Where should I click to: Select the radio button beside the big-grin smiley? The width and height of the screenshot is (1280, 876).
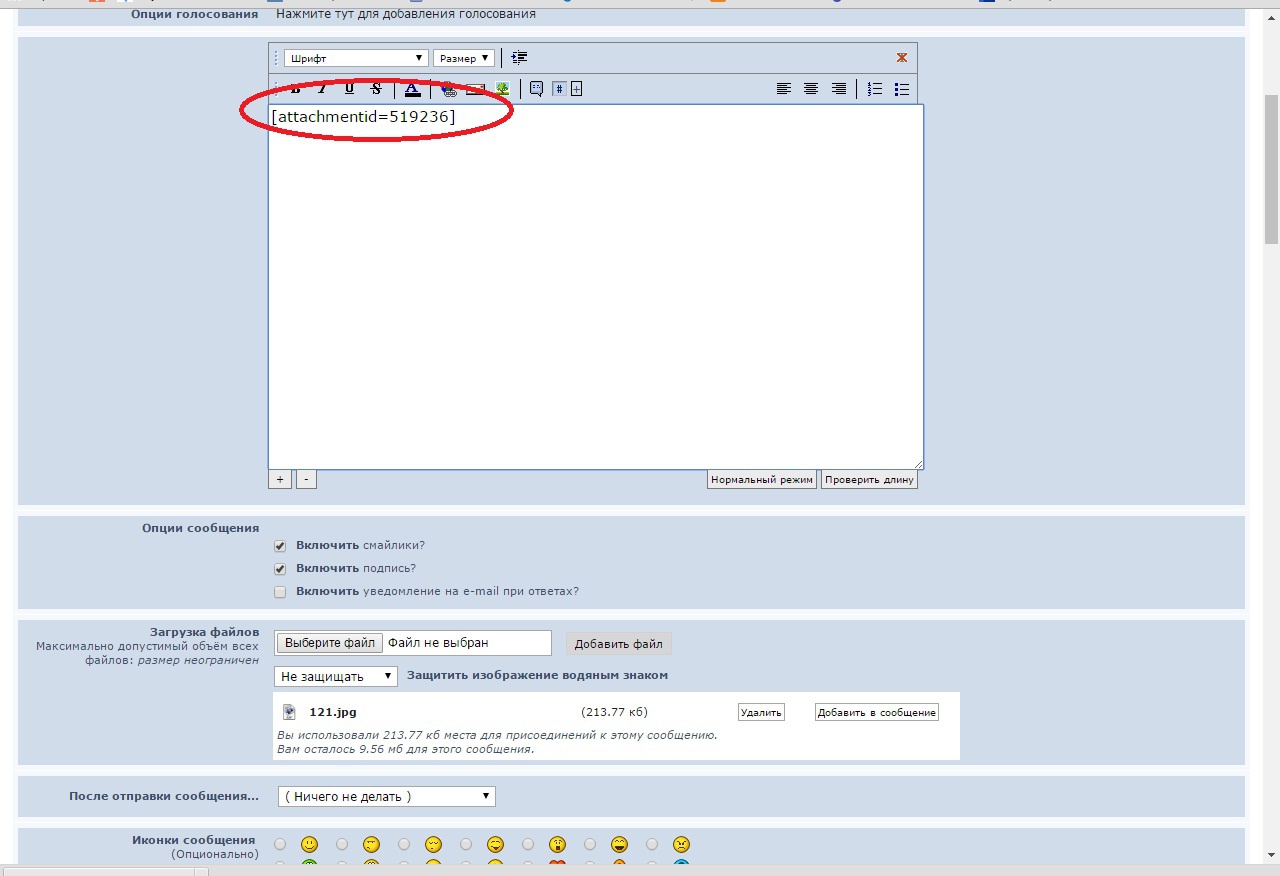[590, 845]
